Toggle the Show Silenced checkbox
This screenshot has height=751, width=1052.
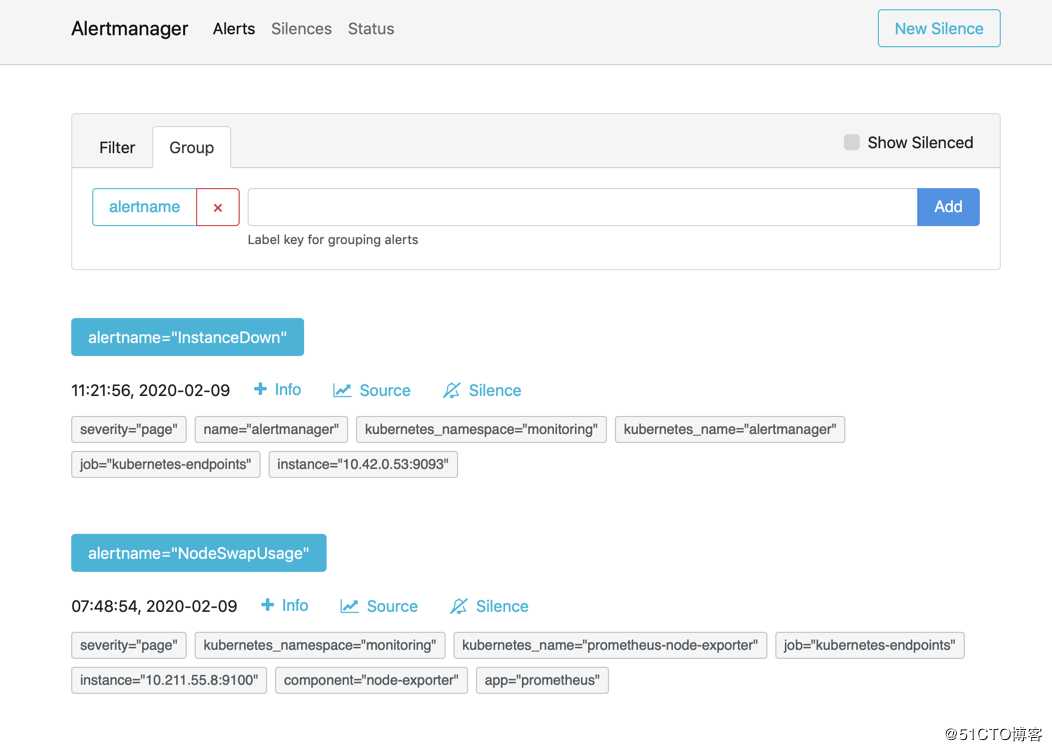click(x=851, y=142)
